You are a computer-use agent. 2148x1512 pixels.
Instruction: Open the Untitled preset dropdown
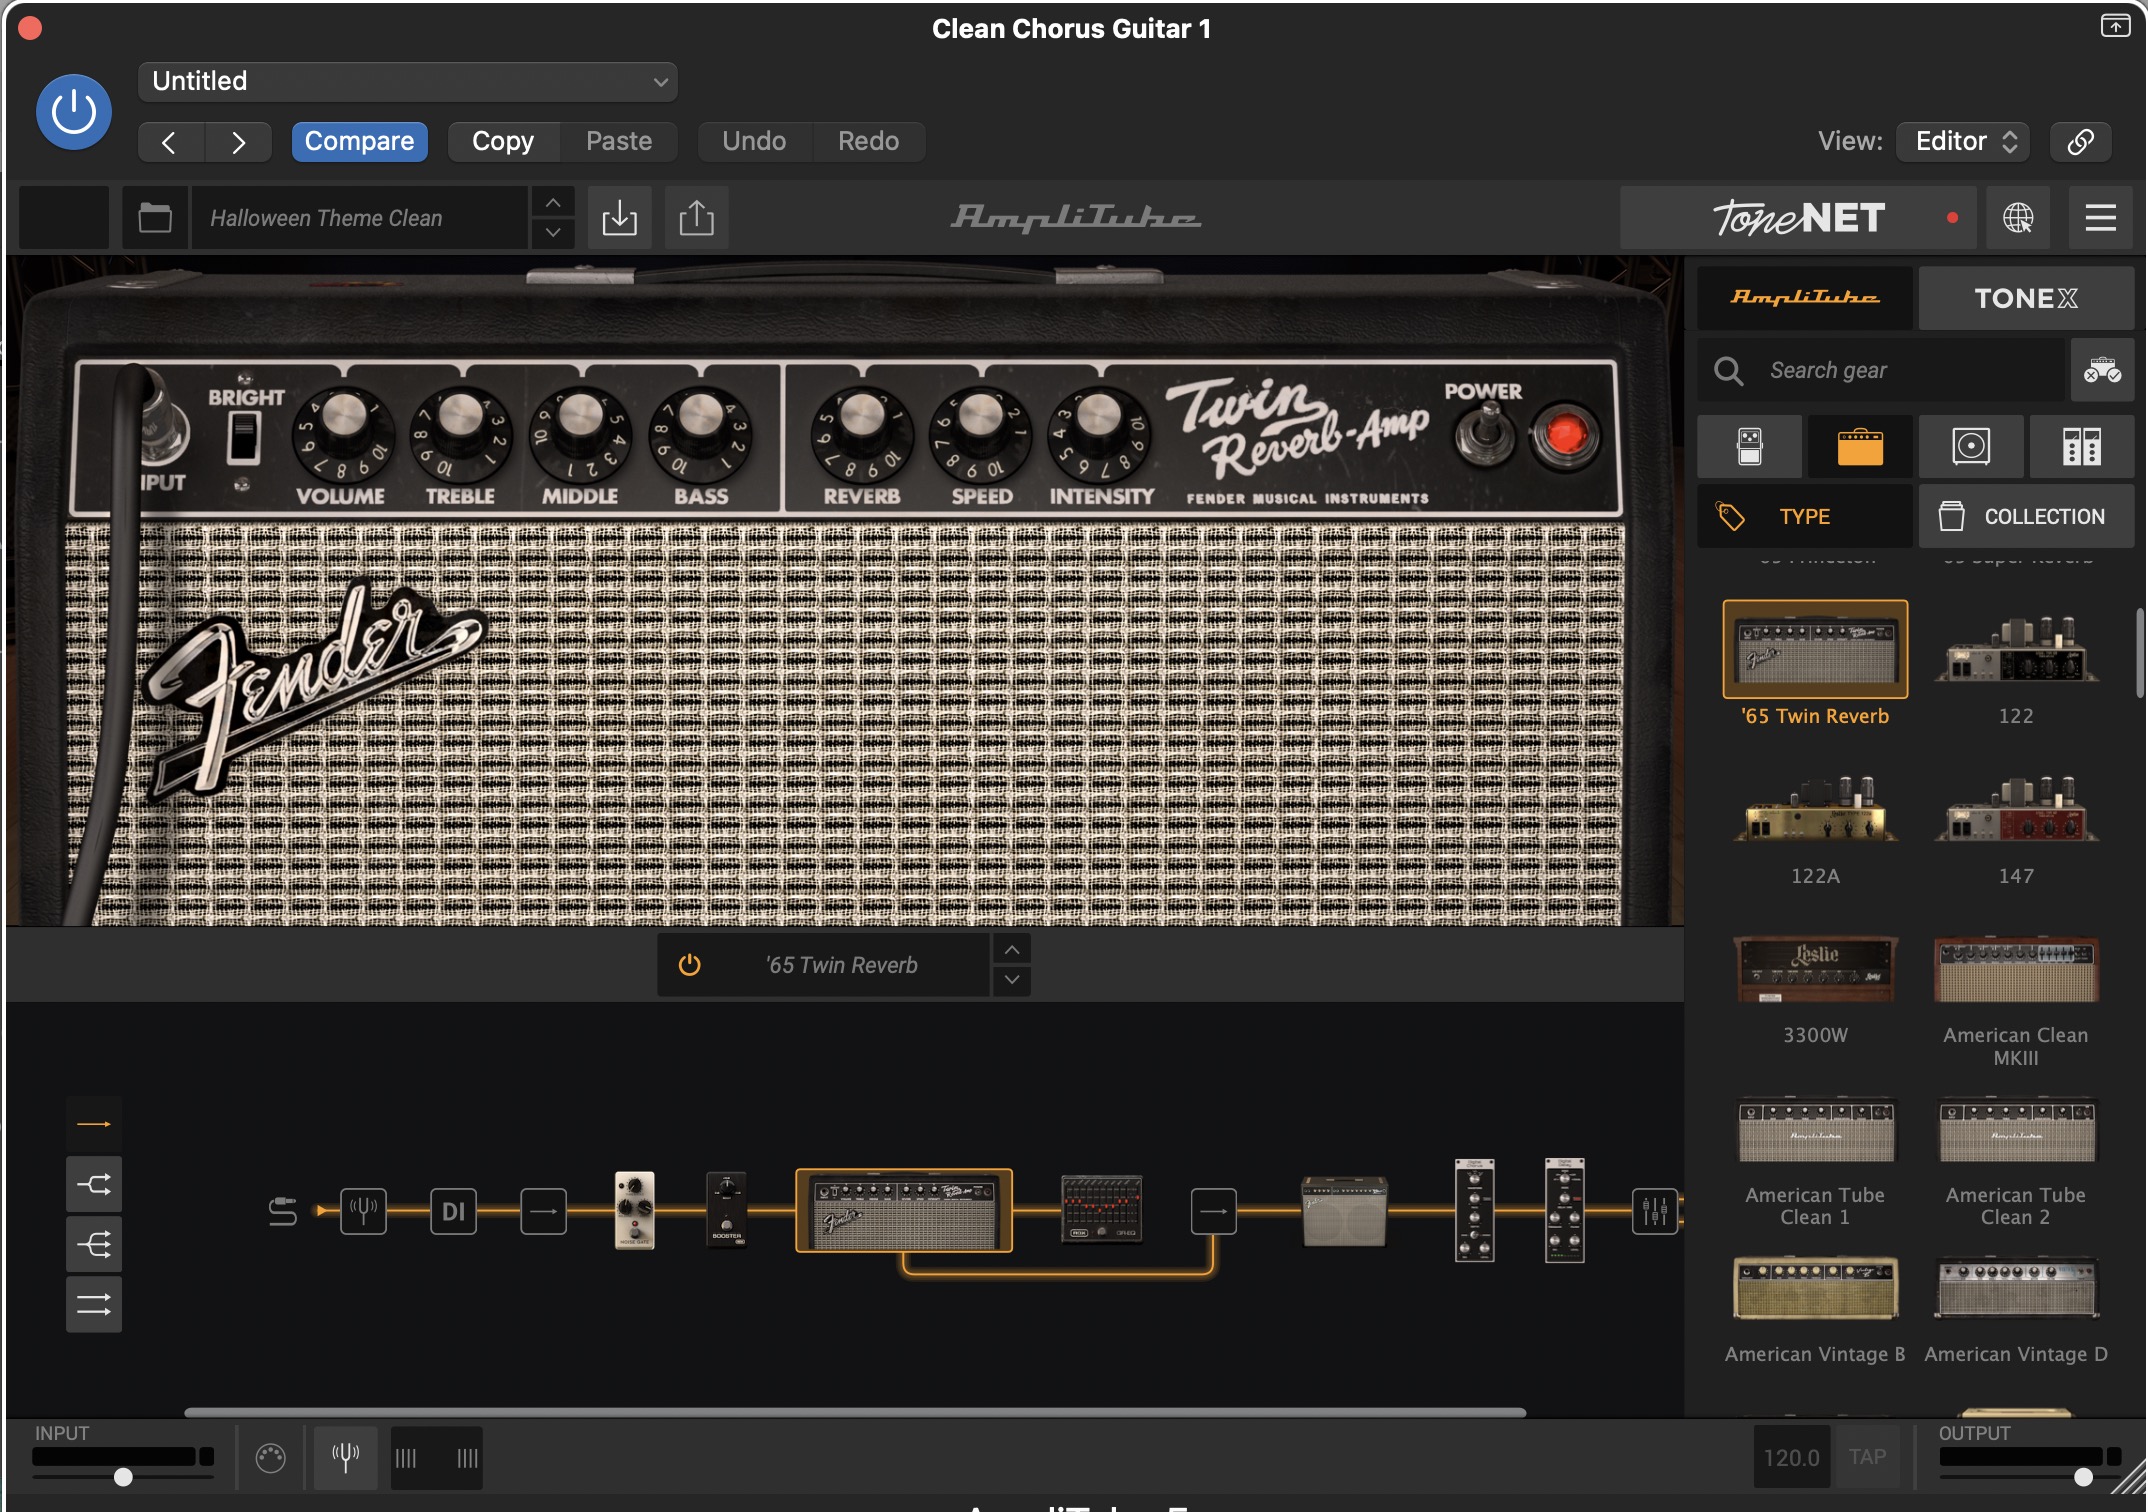coord(408,81)
